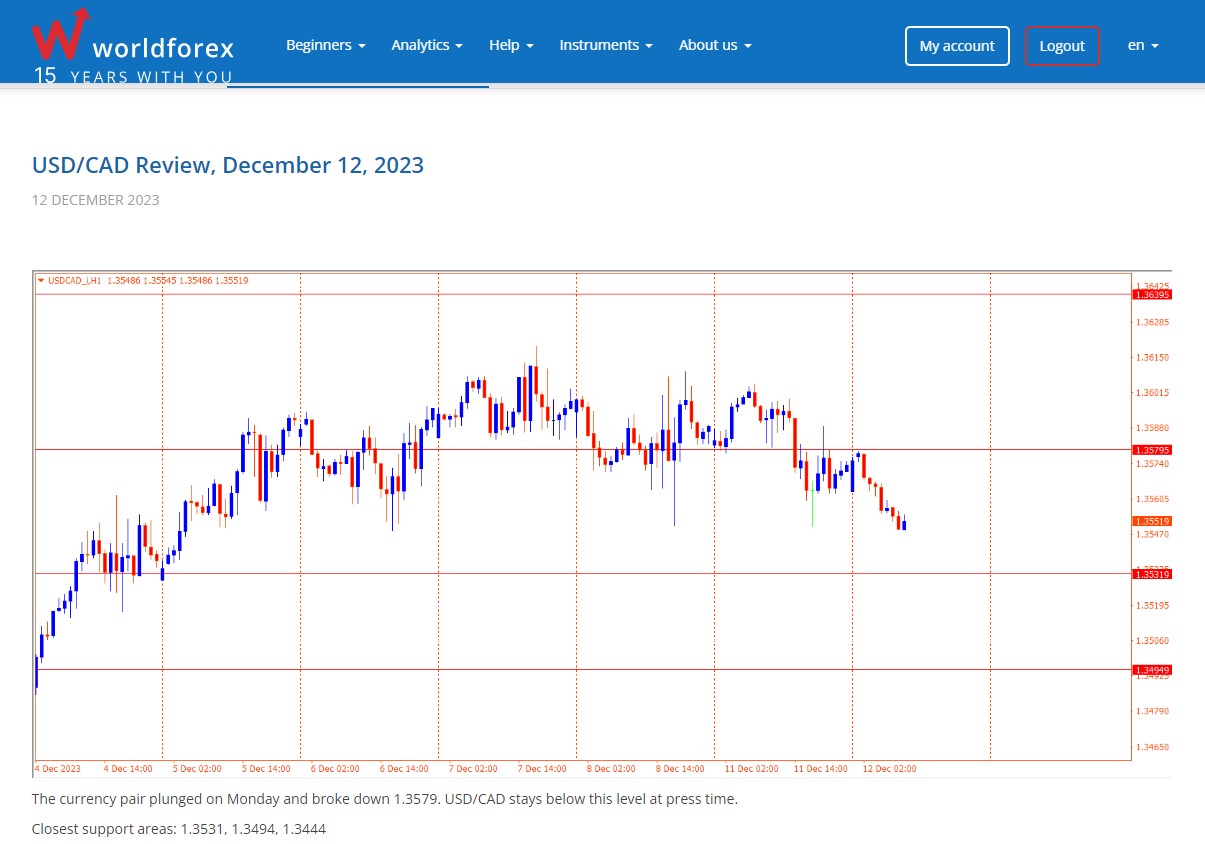Expand the Analytics dropdown
The width and height of the screenshot is (1205, 844).
click(x=427, y=45)
